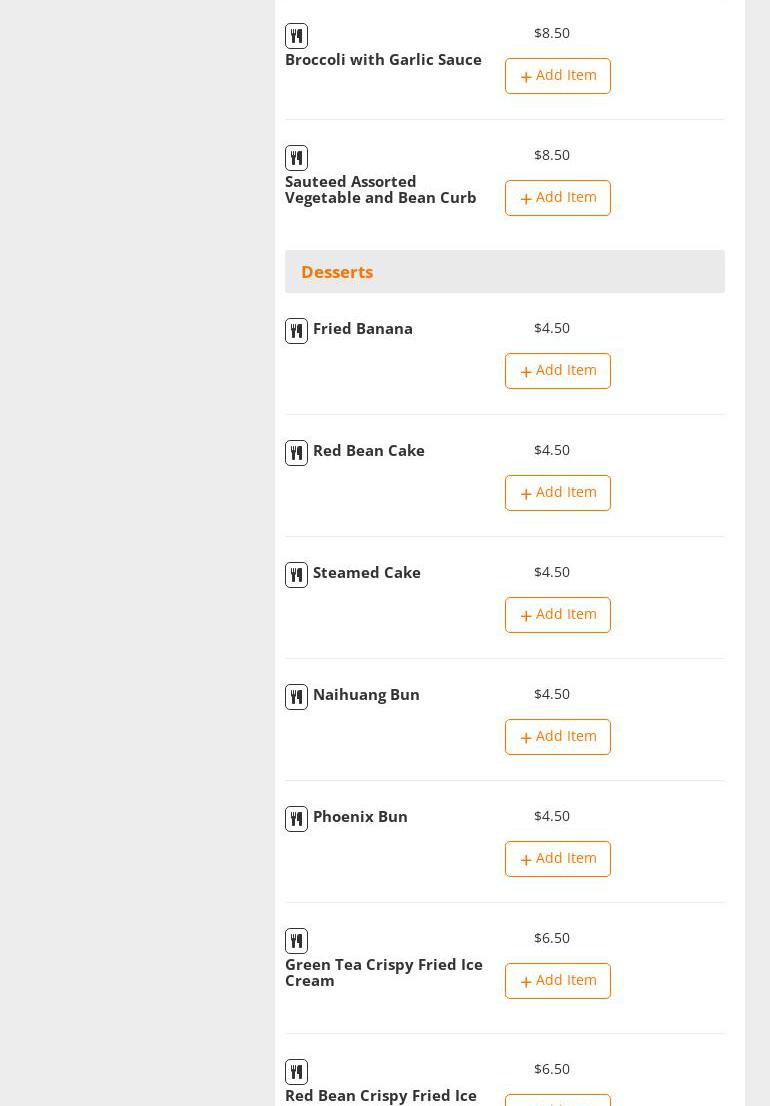Image resolution: width=770 pixels, height=1106 pixels.
Task: Click utensils icon above Green Tea Crispy Ice Cream
Action: tap(296, 941)
